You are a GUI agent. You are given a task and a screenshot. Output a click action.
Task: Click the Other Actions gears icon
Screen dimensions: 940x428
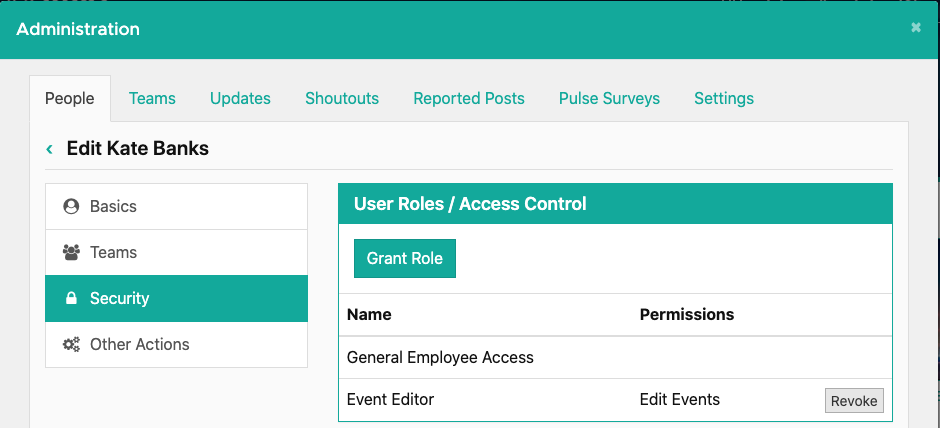click(x=71, y=344)
